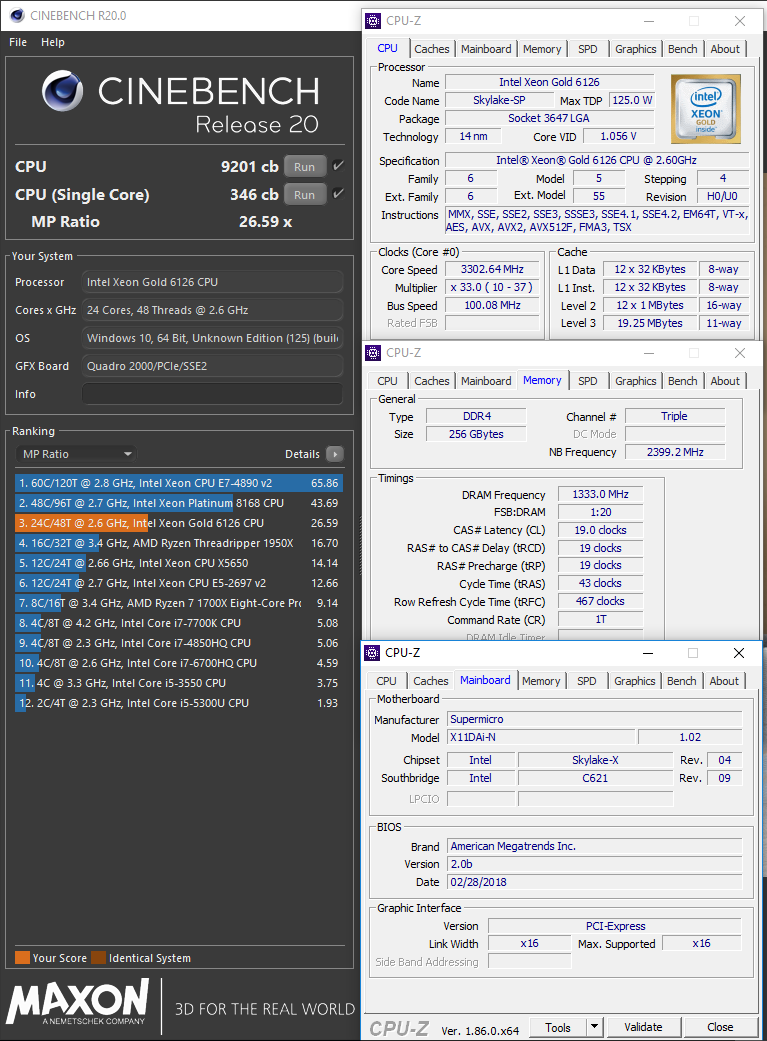The height and width of the screenshot is (1041, 767).
Task: Click the Memory size value 256 GBytes
Action: pos(475,434)
